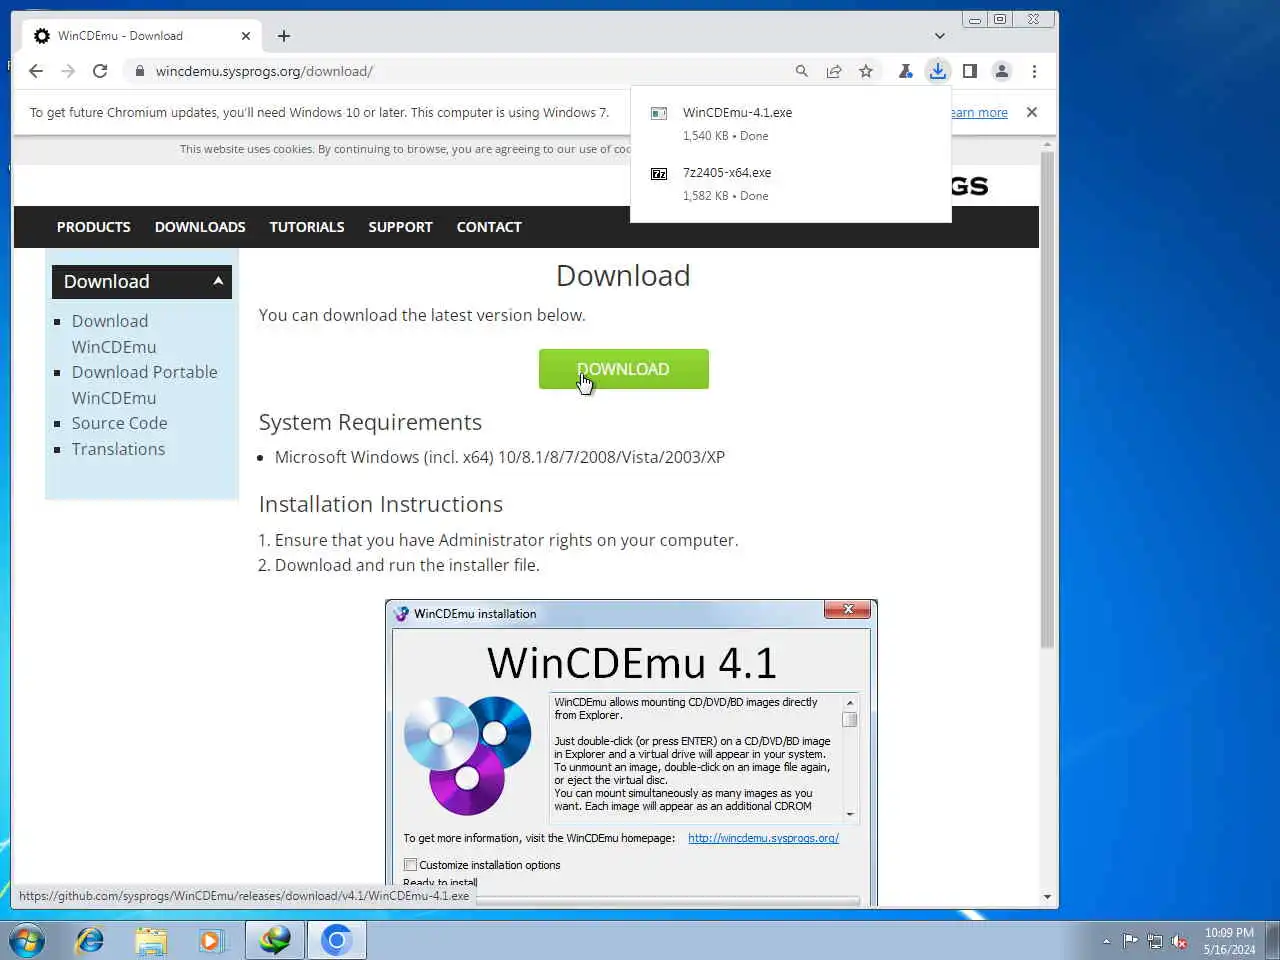Image resolution: width=1280 pixels, height=960 pixels.
Task: Open the zoom magnifier icon in address bar
Action: tap(801, 71)
